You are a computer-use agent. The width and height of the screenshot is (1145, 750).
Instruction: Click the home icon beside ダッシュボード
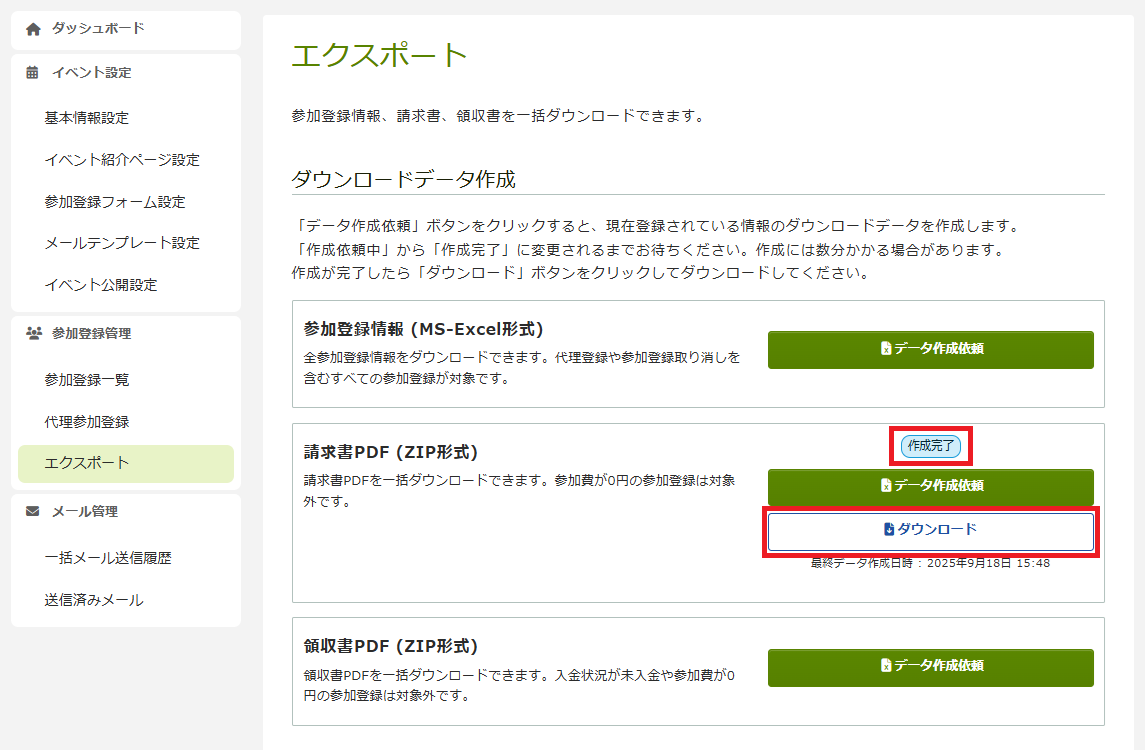33,29
